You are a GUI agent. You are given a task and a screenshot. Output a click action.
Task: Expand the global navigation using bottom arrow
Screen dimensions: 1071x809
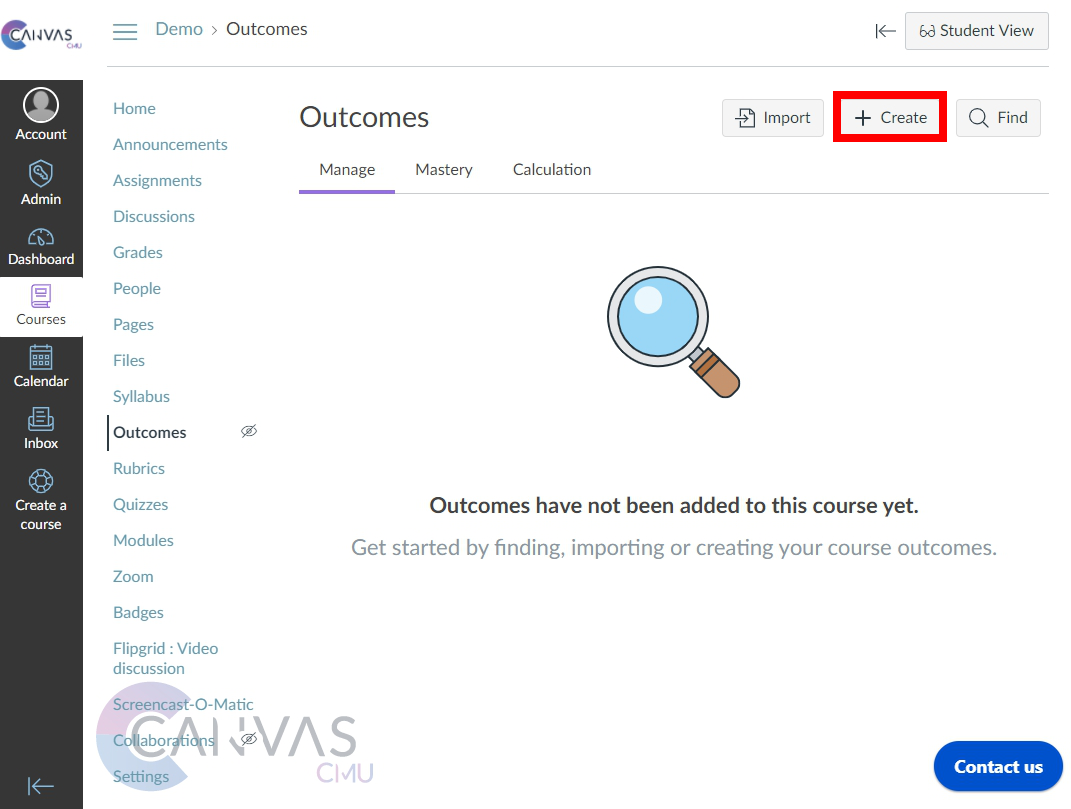point(41,786)
